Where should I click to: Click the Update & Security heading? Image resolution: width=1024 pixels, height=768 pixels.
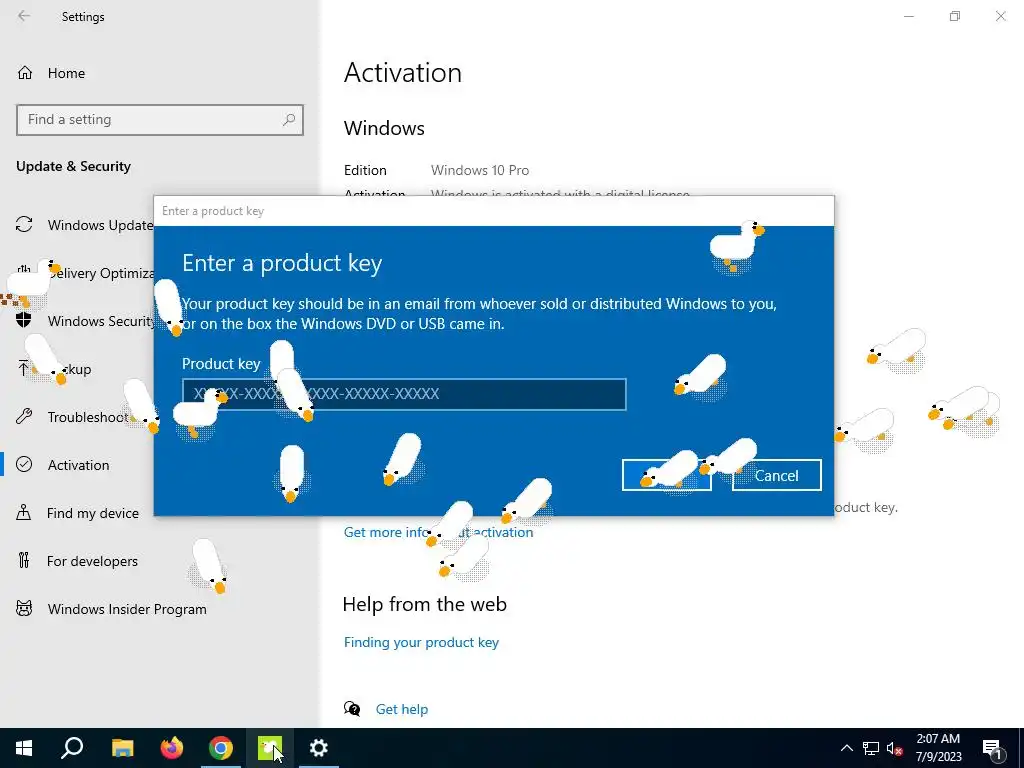pos(74,167)
